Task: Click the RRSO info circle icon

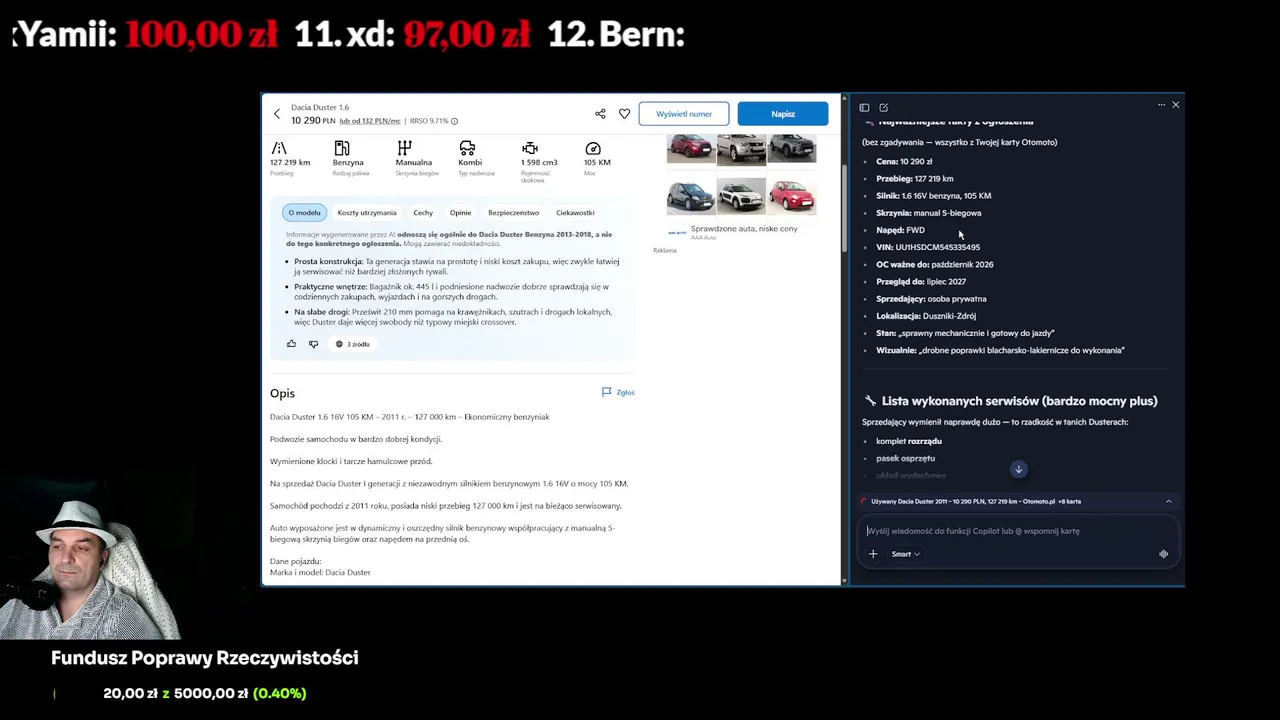Action: 454,121
